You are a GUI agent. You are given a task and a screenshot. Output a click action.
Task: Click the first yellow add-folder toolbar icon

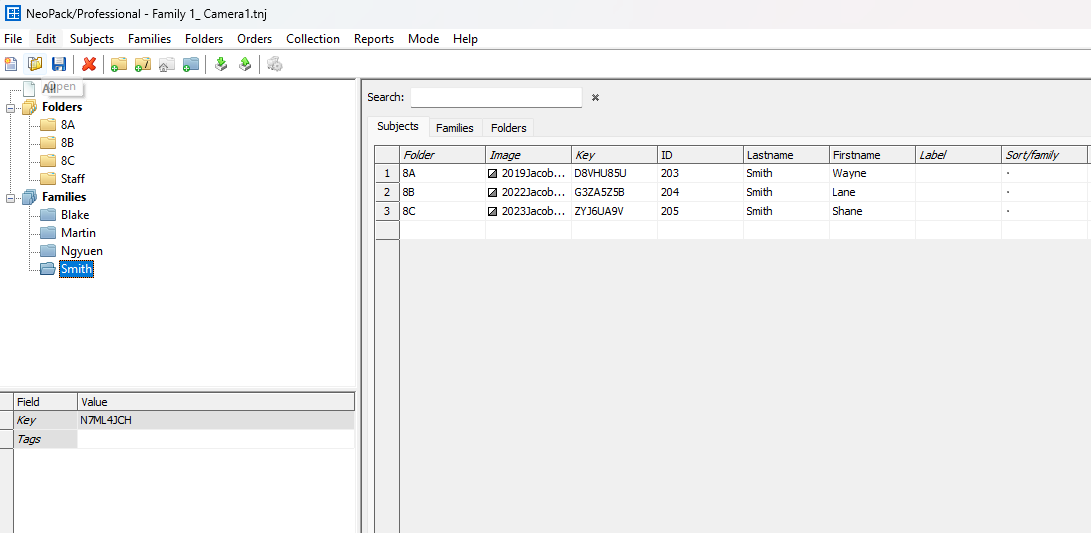point(119,64)
